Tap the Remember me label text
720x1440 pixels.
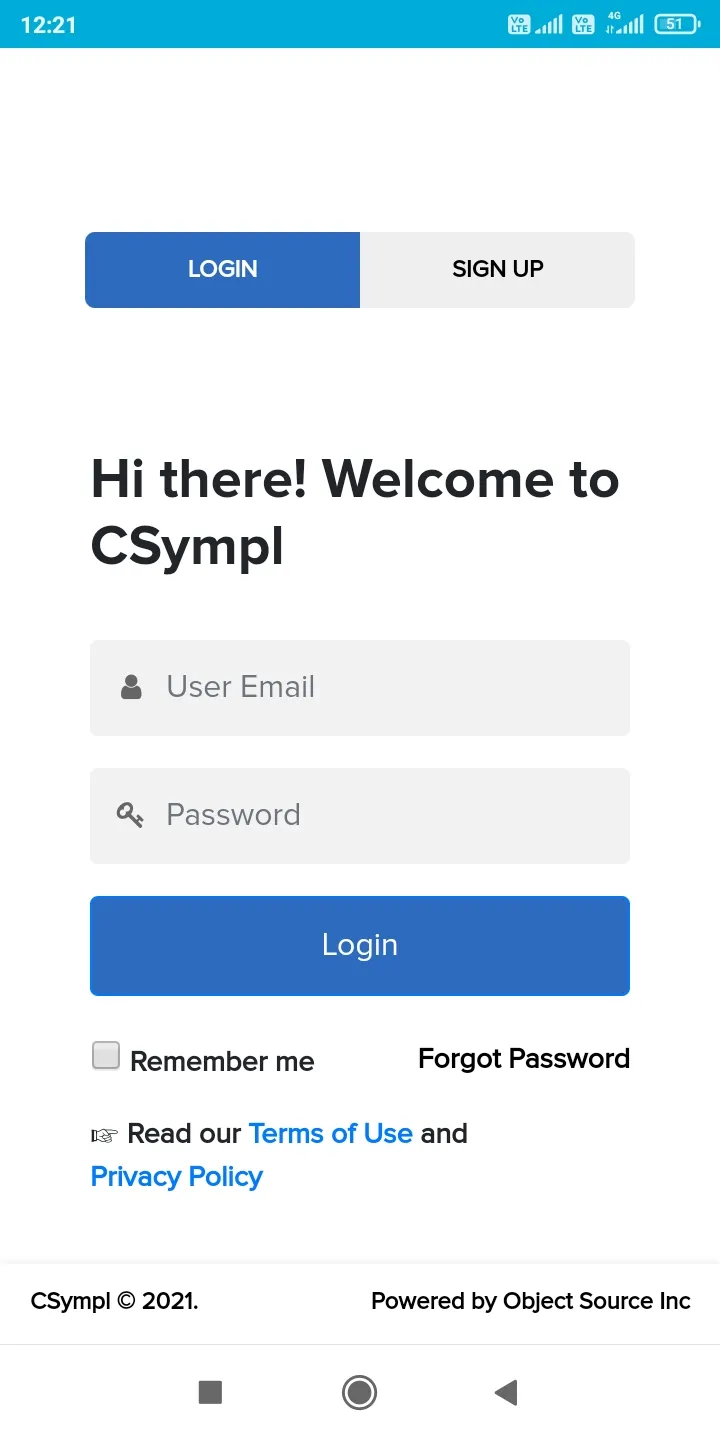[222, 1061]
